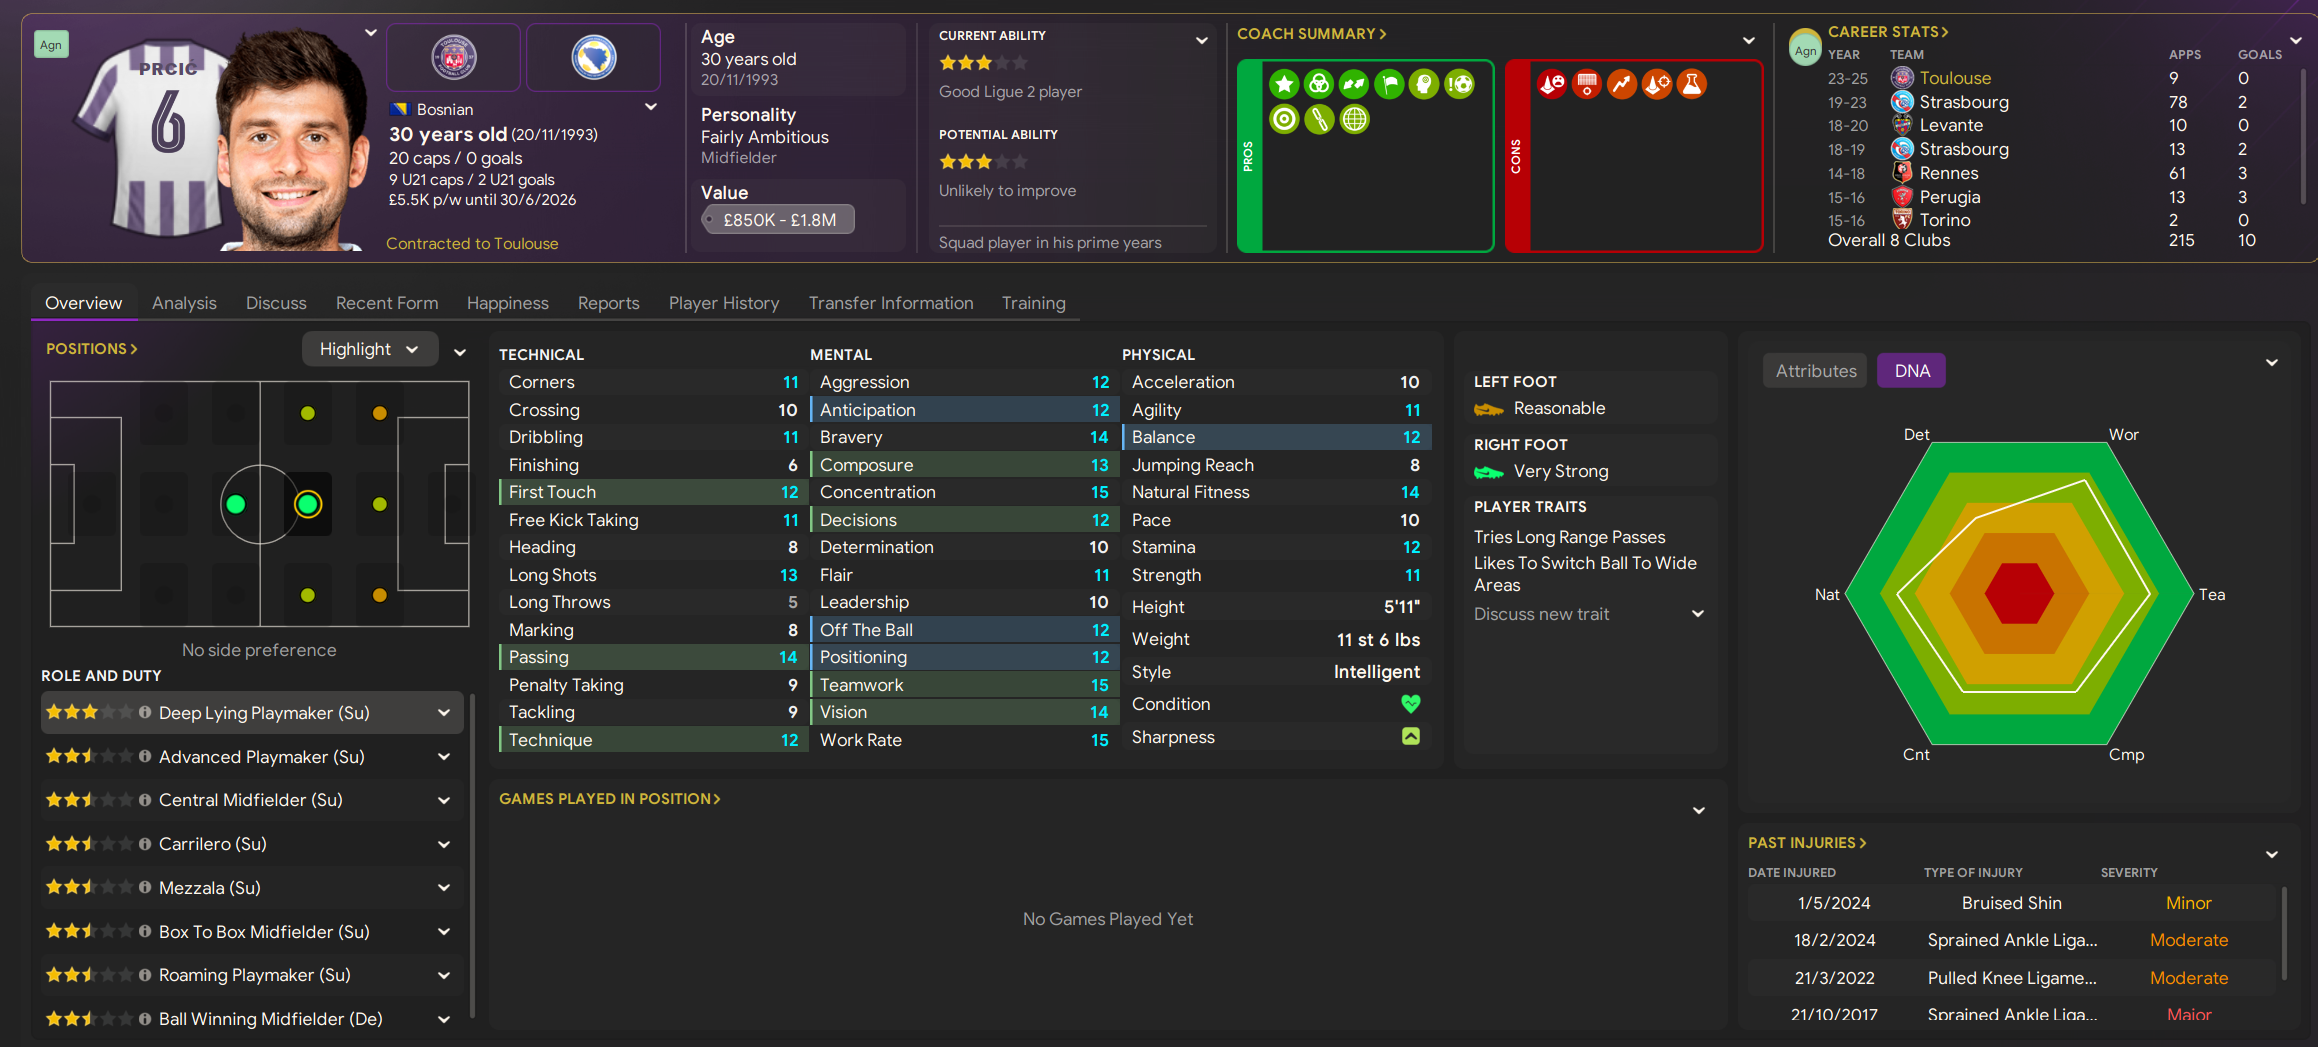
Task: Click the Toulouse club badge
Action: [x=453, y=57]
